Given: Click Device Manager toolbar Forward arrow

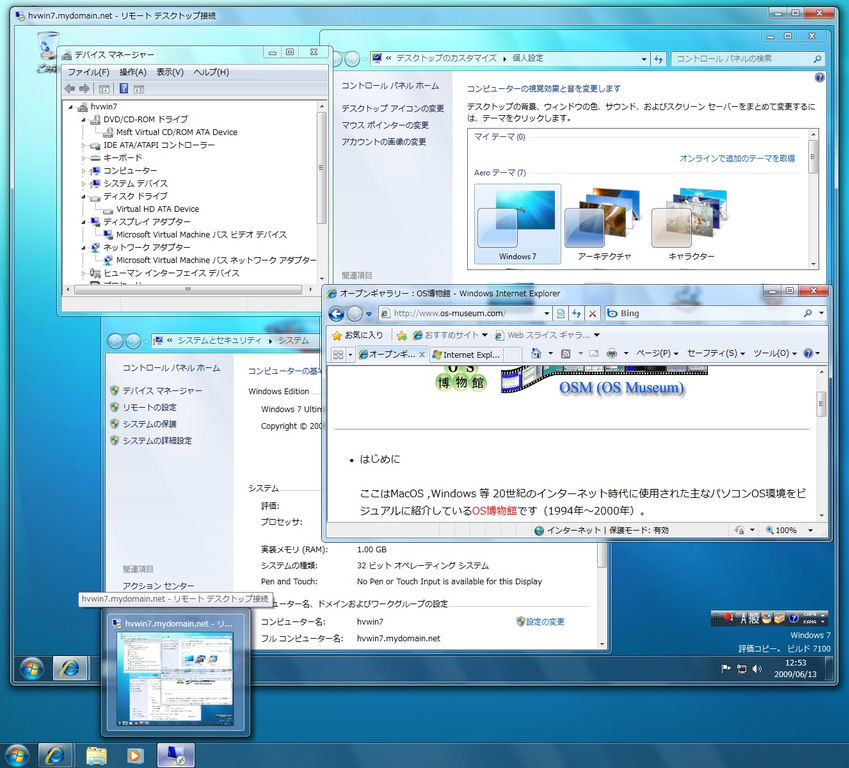Looking at the screenshot, I should (84, 89).
